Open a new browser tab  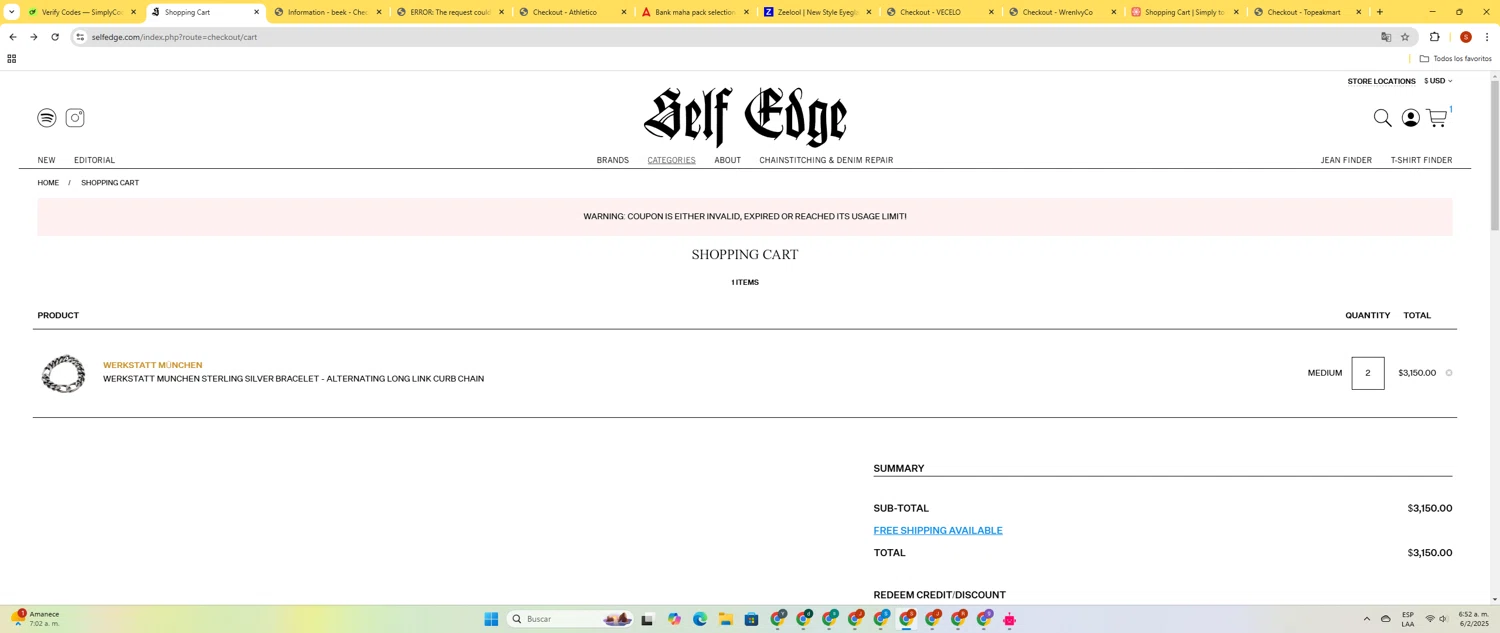click(x=1380, y=12)
